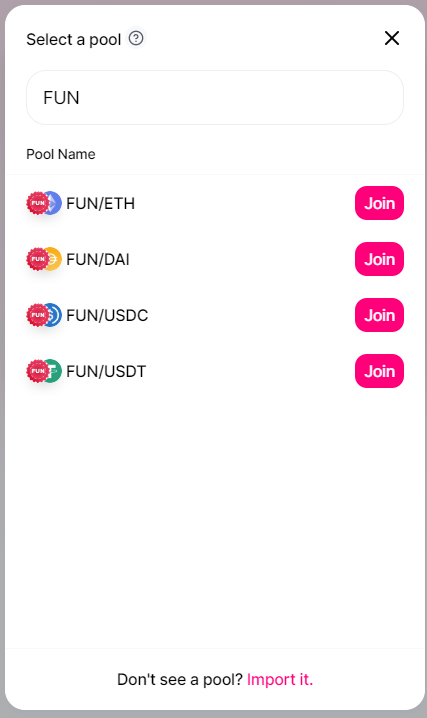Click the Ethereum icon in FUN/ETH row
Image resolution: width=427 pixels, height=718 pixels.
click(55, 203)
